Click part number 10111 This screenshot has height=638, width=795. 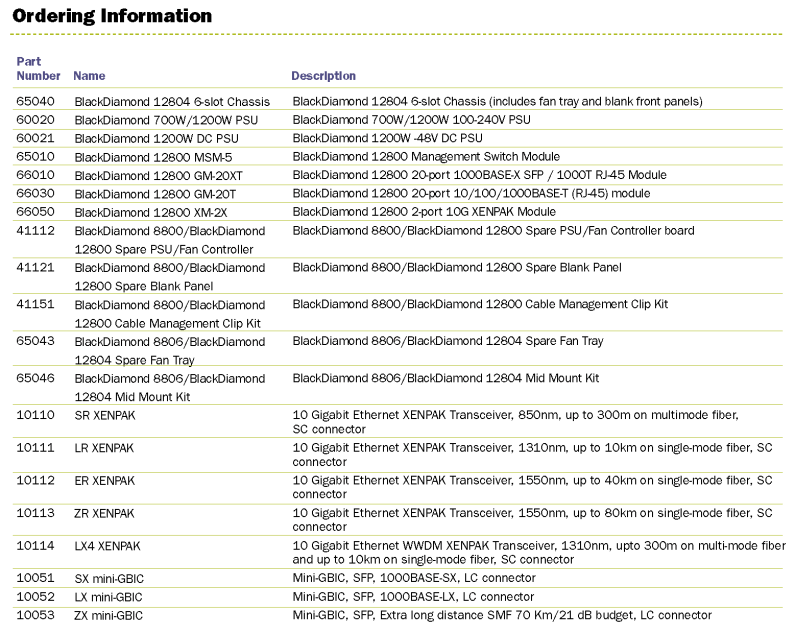point(35,448)
